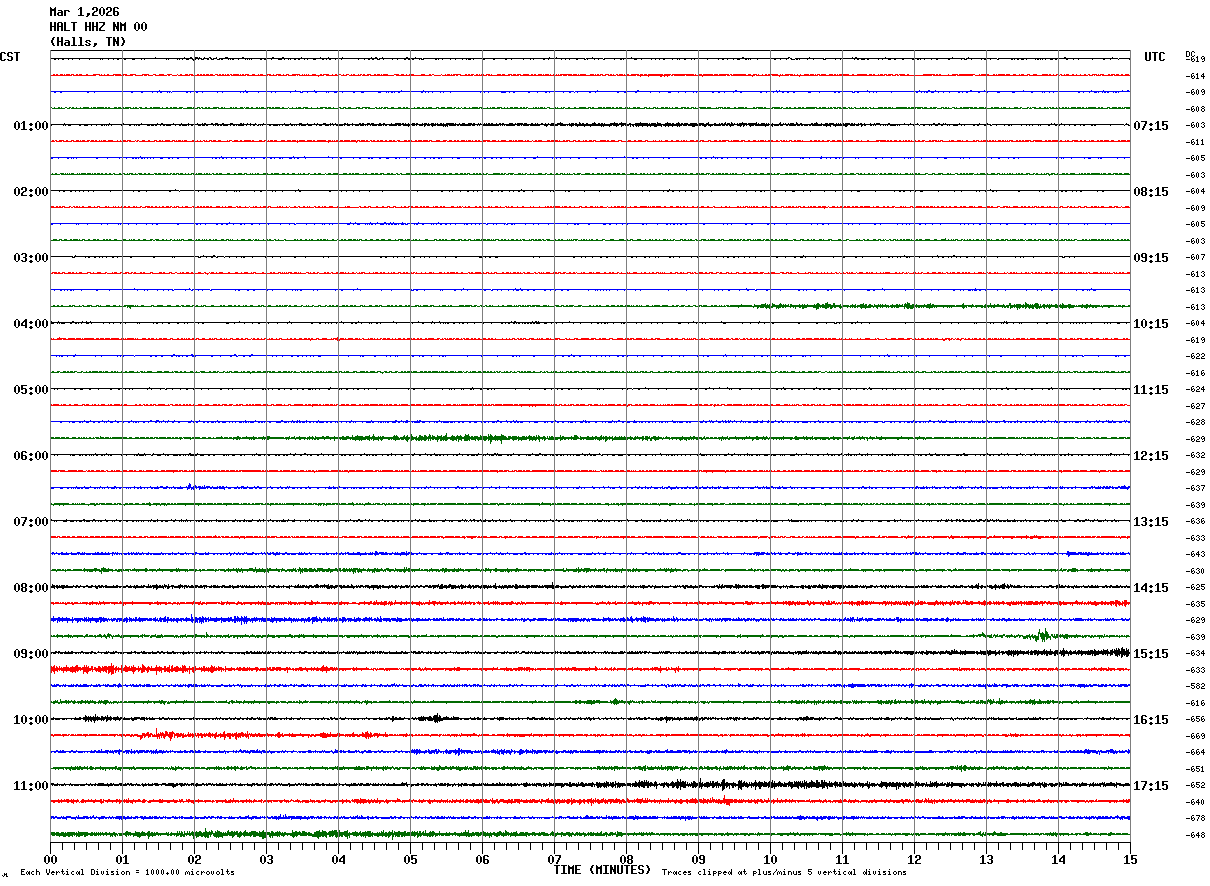Click minute tick '12' on the time axis
The height and width of the screenshot is (886, 1210).
pos(914,859)
